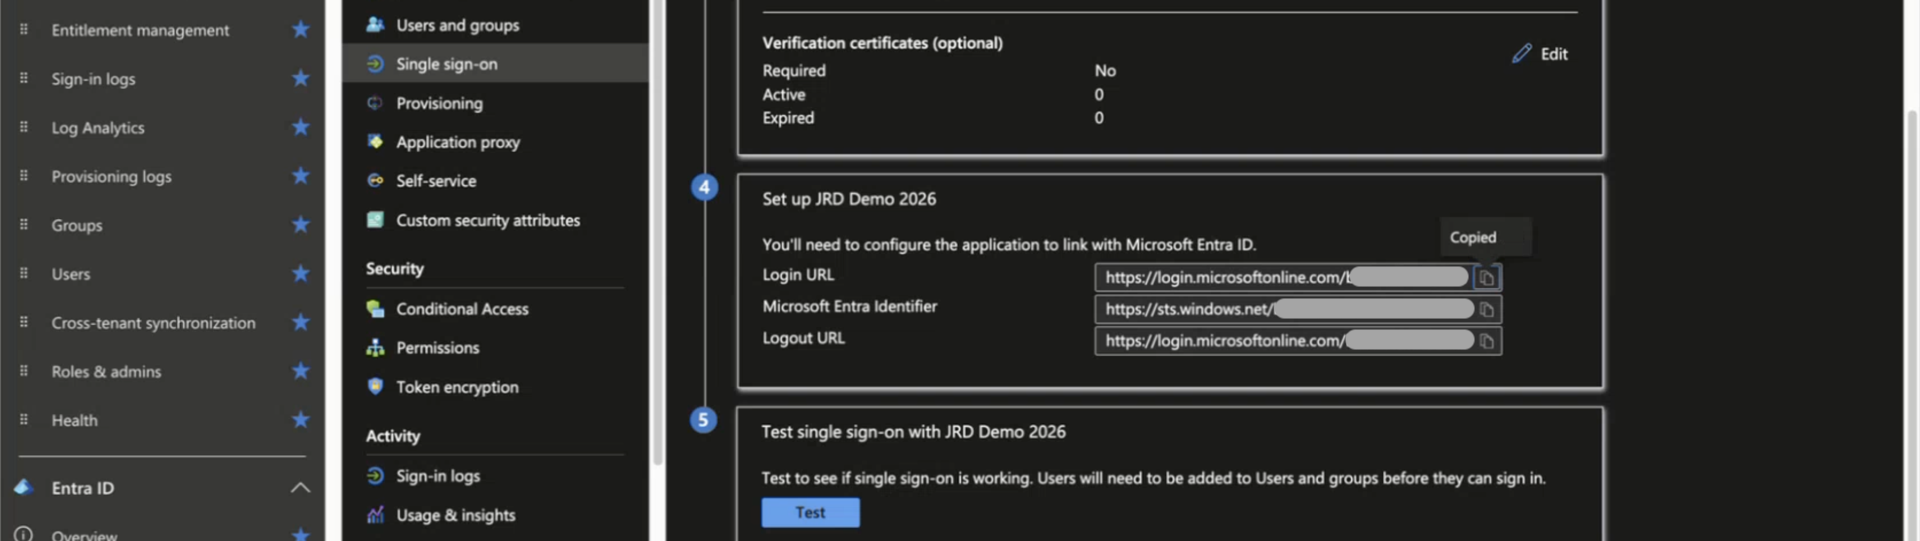Toggle the Users favorite star
The image size is (1920, 541).
pos(300,273)
